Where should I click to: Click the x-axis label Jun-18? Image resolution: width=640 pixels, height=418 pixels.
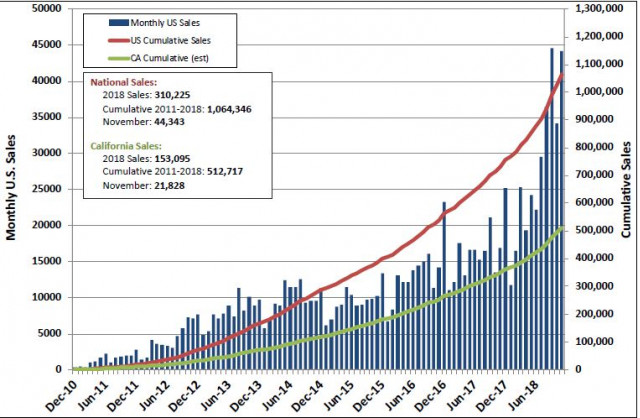[x=524, y=396]
